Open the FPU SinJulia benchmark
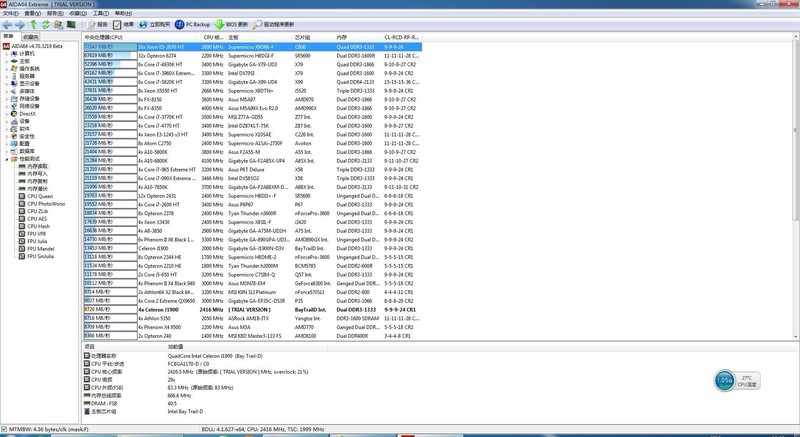This screenshot has height=437, width=800. tap(36, 256)
